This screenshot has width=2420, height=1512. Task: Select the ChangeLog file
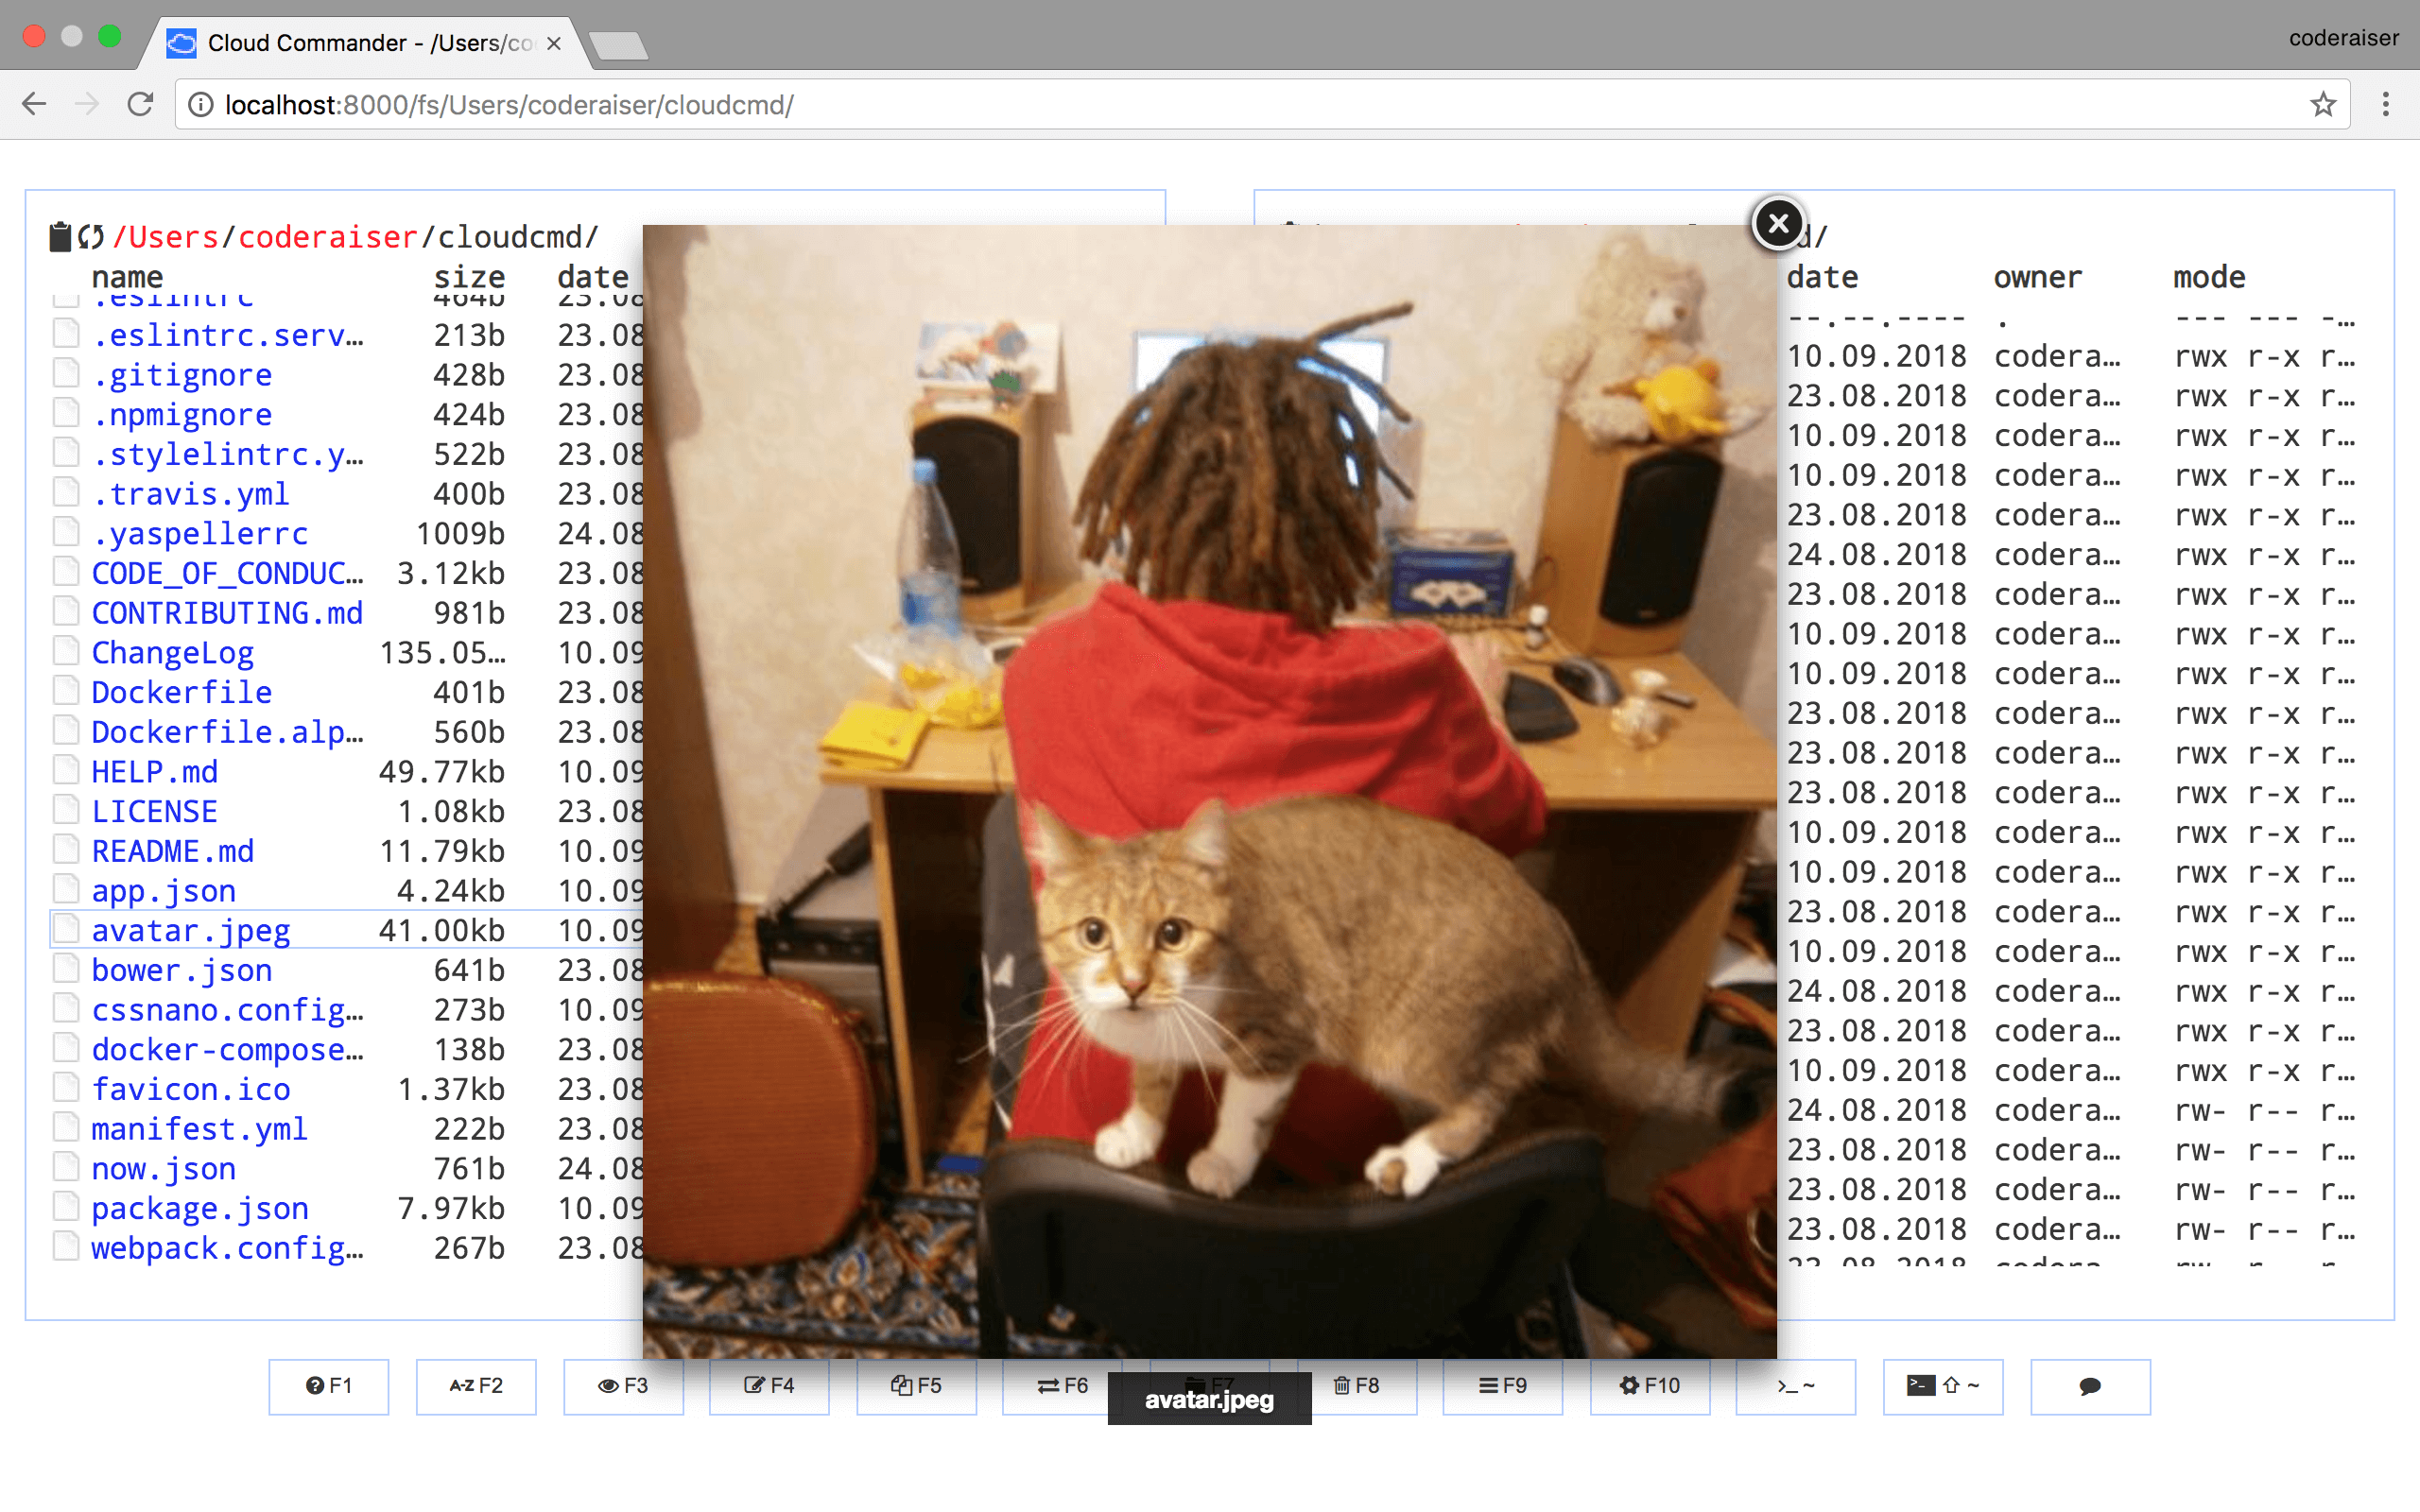point(173,652)
